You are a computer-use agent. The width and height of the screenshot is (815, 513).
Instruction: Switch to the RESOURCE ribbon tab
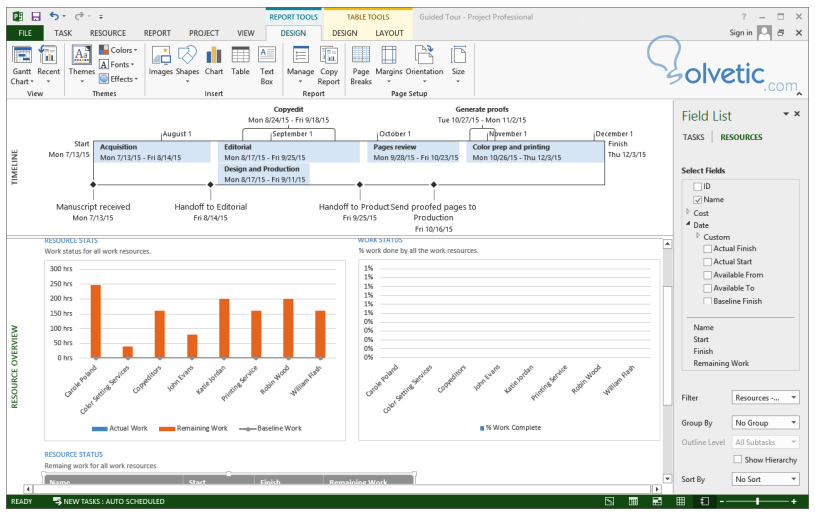click(x=108, y=33)
